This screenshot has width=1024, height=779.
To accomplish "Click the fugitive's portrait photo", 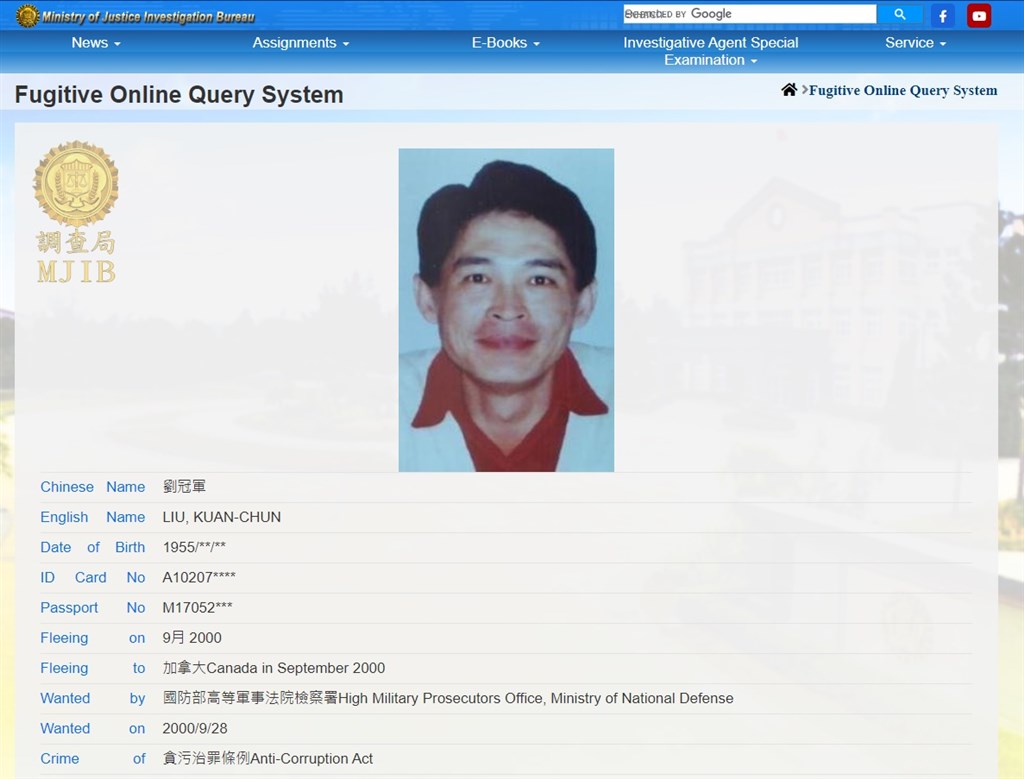I will 506,310.
